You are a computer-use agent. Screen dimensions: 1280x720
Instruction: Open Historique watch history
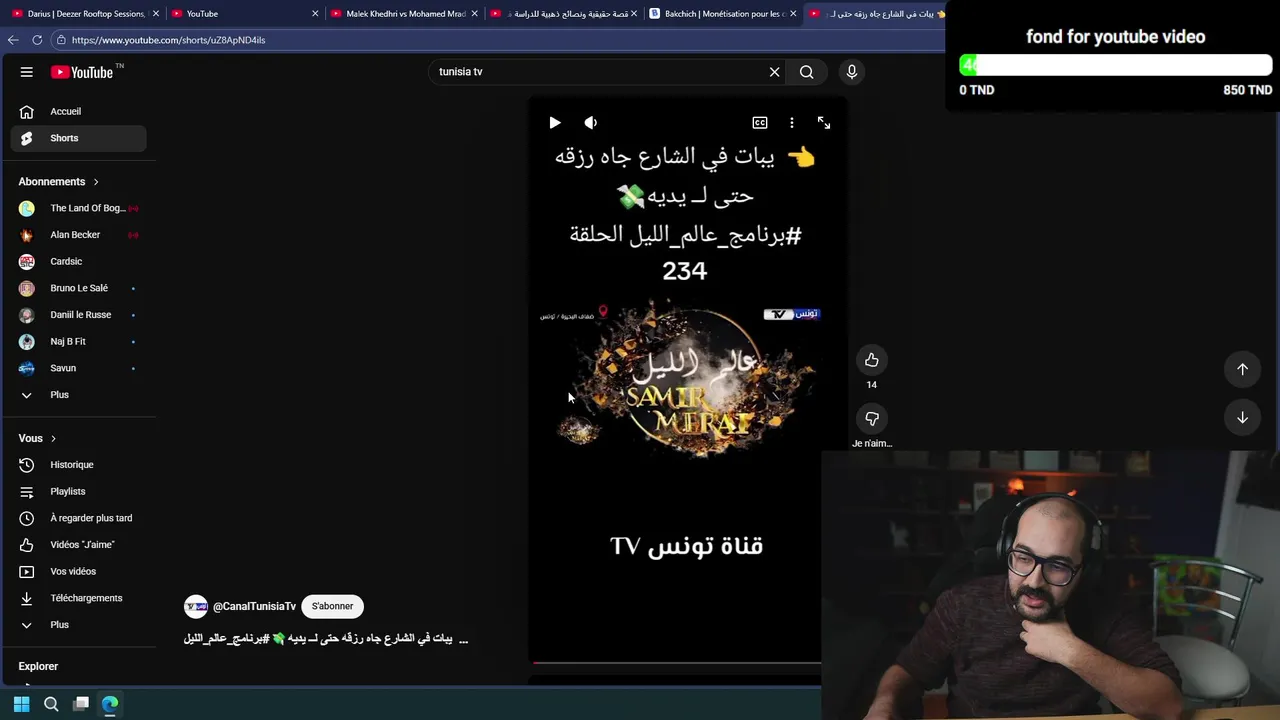click(78, 465)
